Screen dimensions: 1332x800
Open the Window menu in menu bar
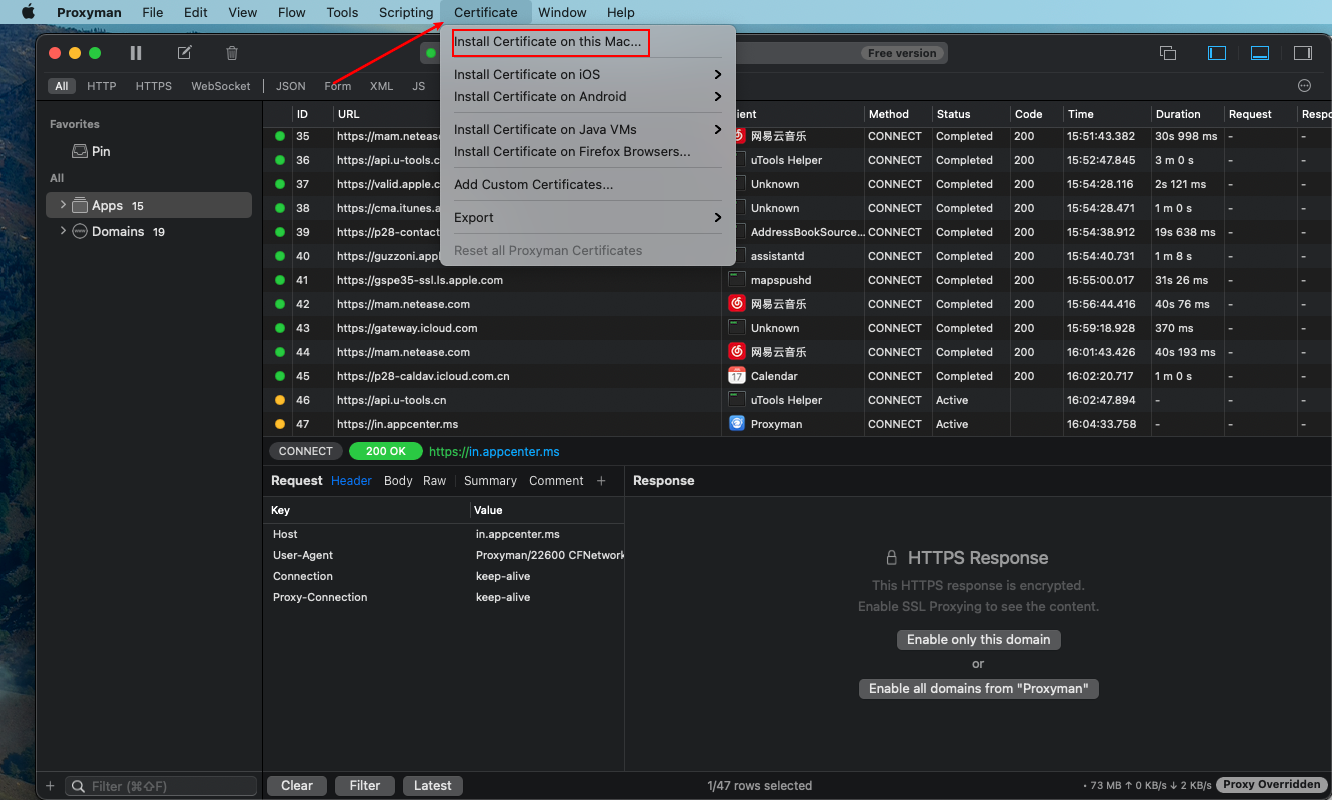[x=562, y=12]
